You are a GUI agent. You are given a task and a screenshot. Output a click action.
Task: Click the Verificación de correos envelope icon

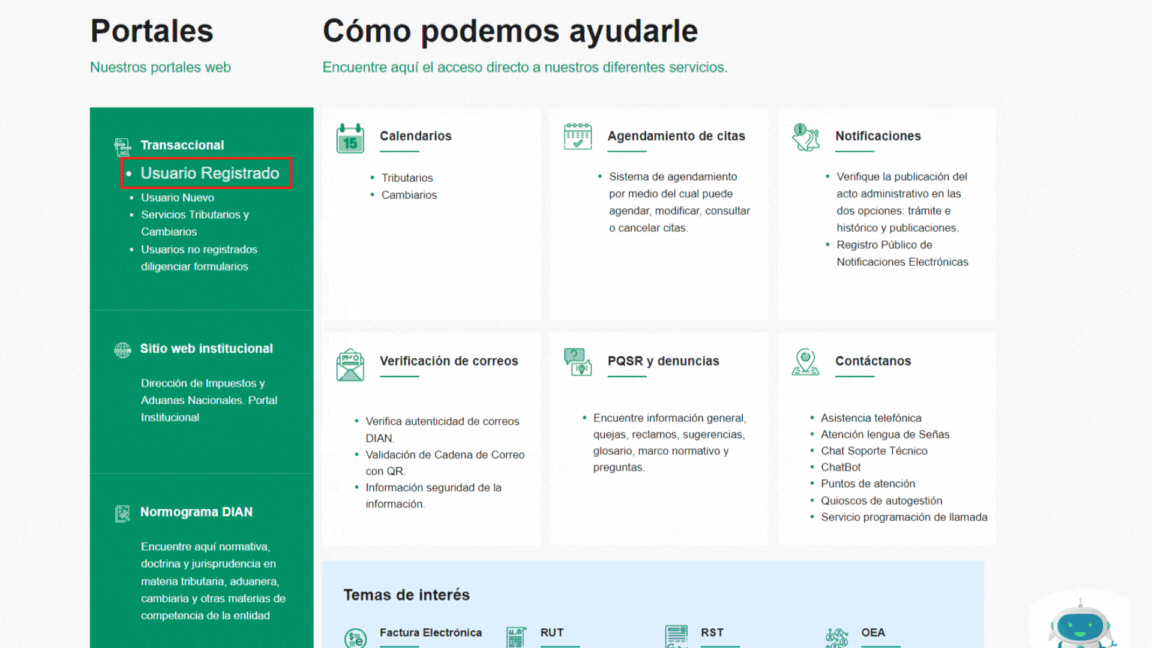pyautogui.click(x=350, y=364)
